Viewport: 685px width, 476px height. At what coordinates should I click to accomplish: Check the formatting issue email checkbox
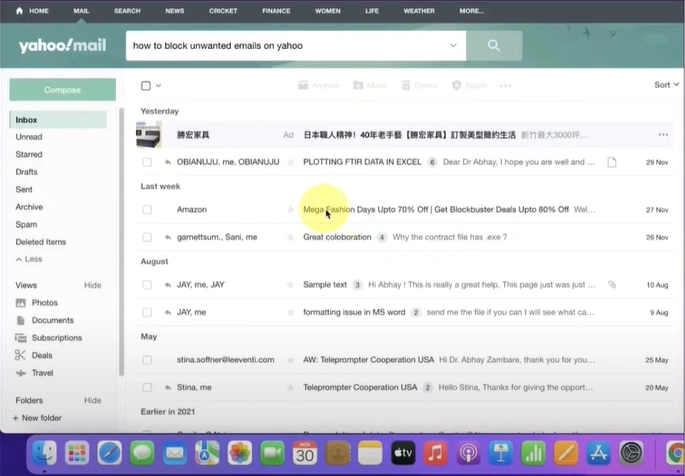(x=147, y=312)
